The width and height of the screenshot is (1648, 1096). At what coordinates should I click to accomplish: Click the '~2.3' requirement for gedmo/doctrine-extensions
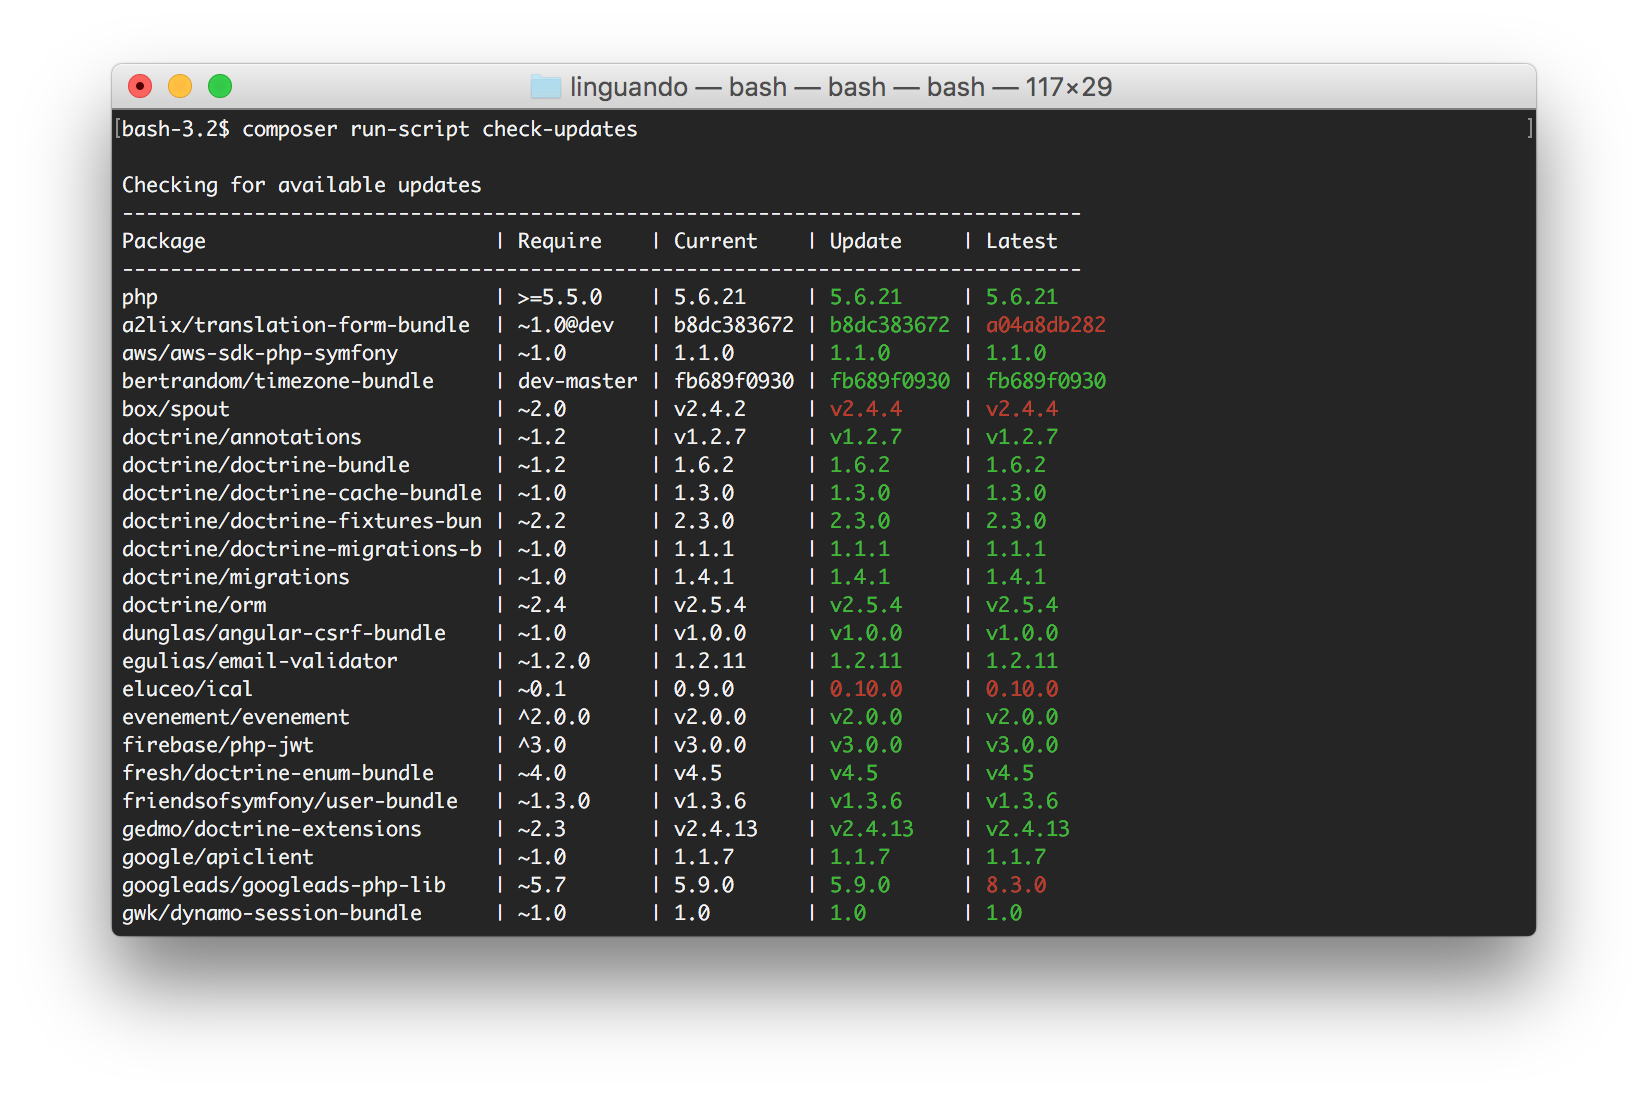542,829
